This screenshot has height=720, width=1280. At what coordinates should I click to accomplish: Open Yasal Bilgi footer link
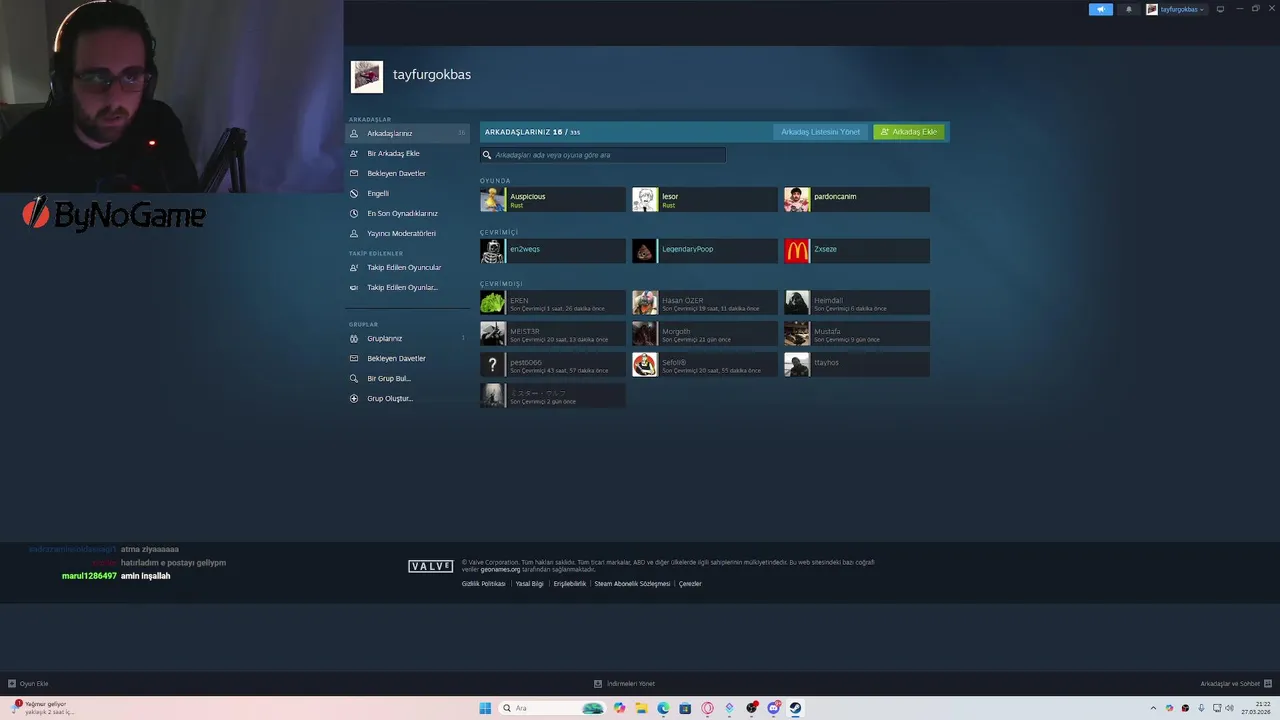[529, 584]
